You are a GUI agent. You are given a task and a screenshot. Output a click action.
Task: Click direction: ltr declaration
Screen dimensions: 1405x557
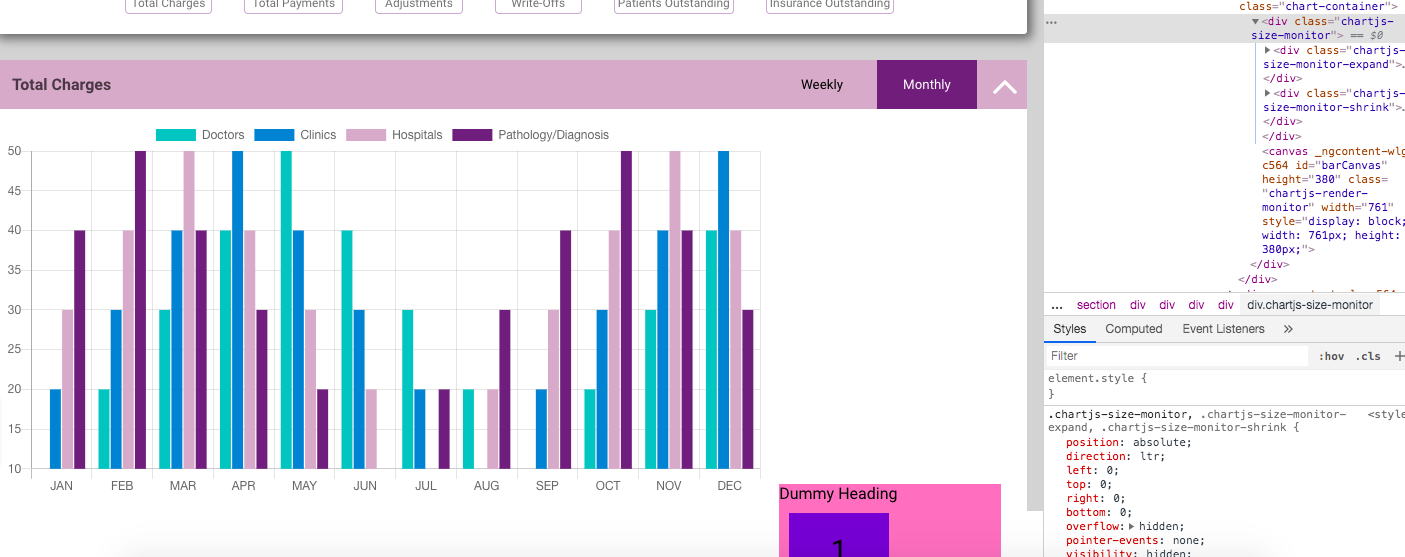pos(1115,456)
